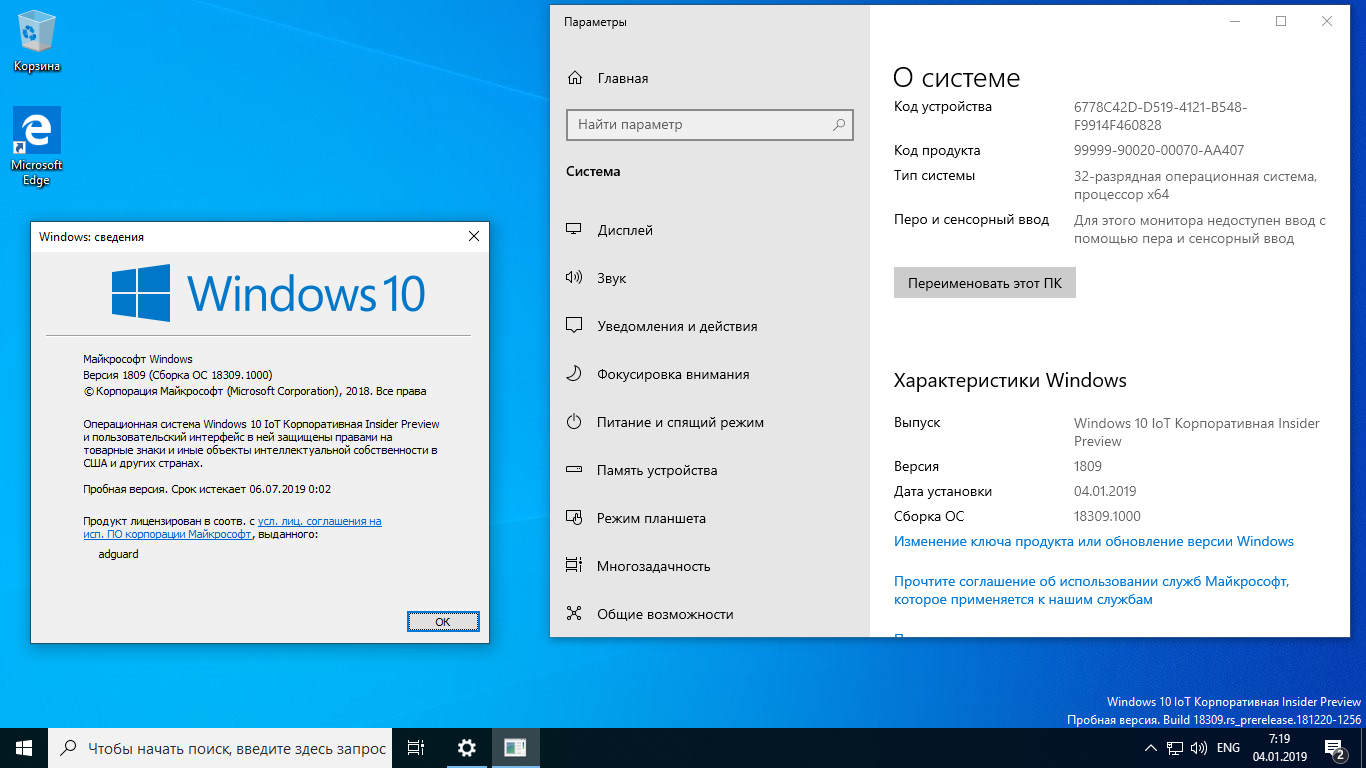Go to Главная settings home
1366x768 pixels.
pos(710,78)
